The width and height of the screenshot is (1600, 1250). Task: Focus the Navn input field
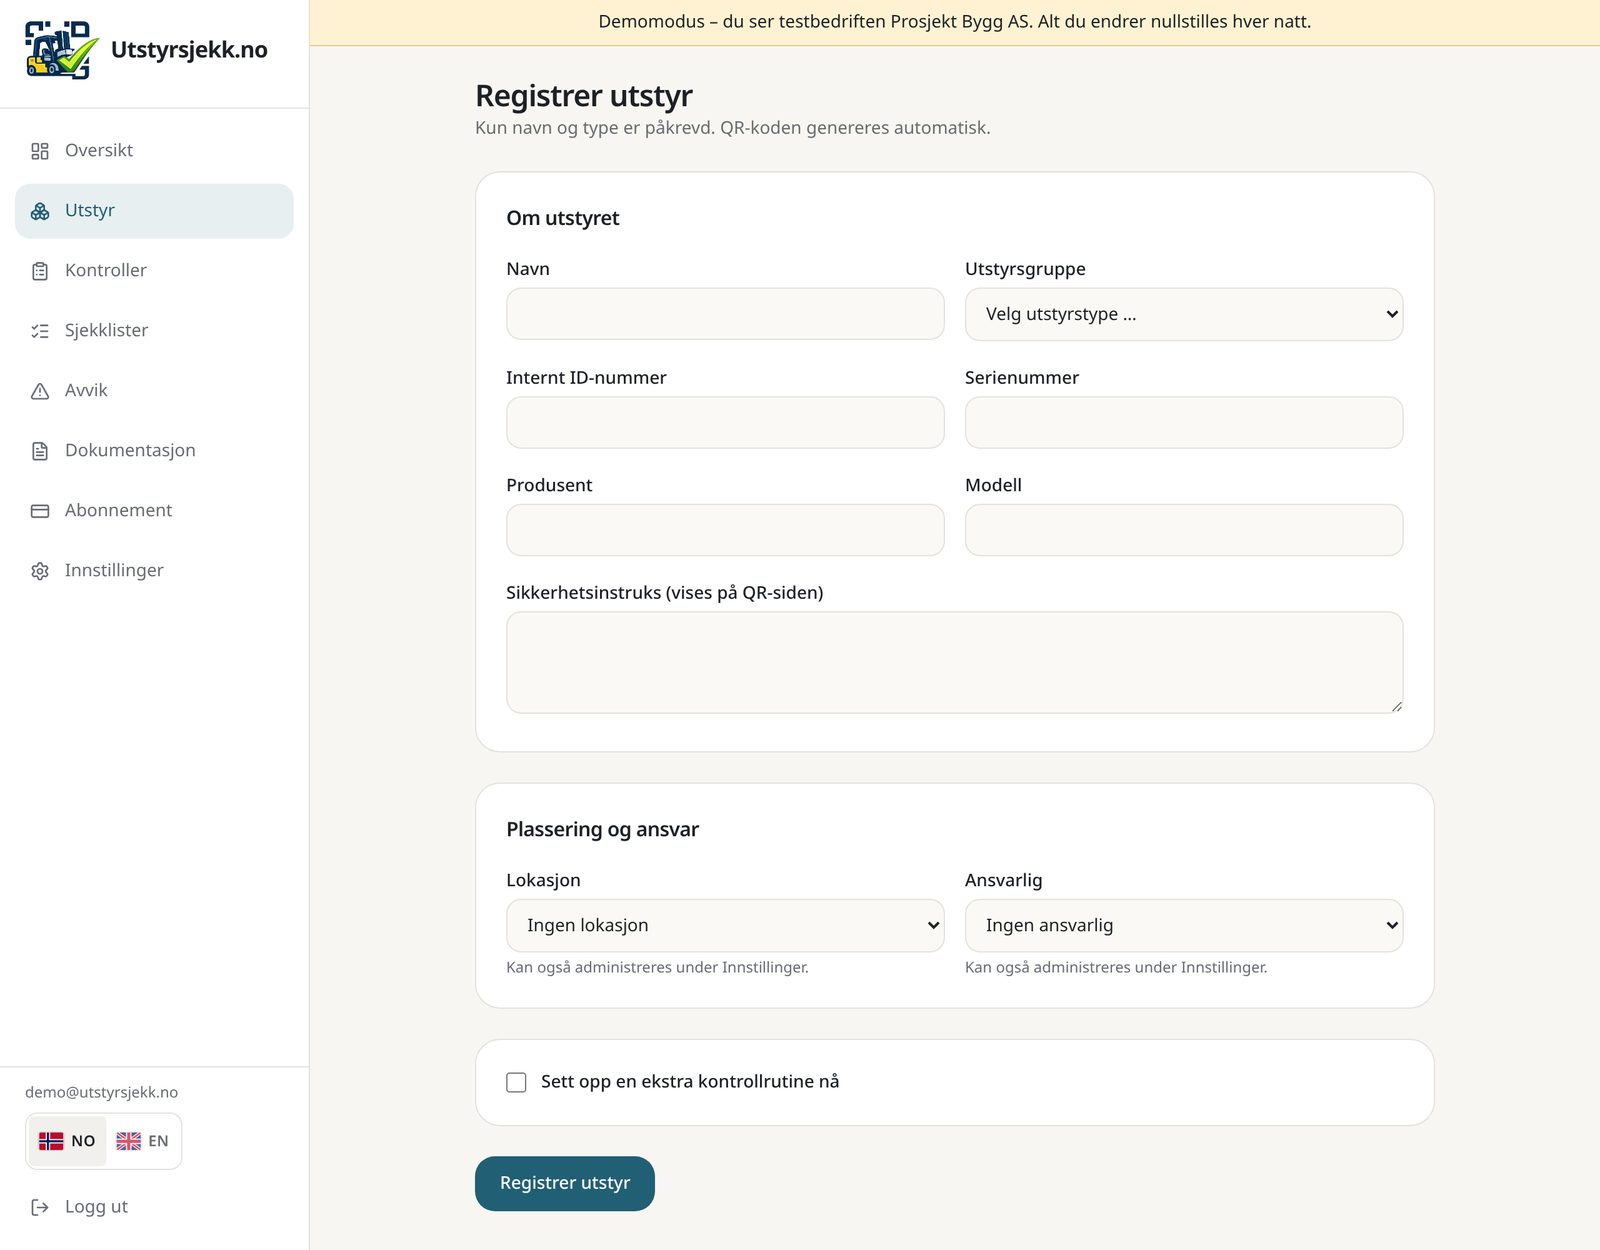coord(725,314)
